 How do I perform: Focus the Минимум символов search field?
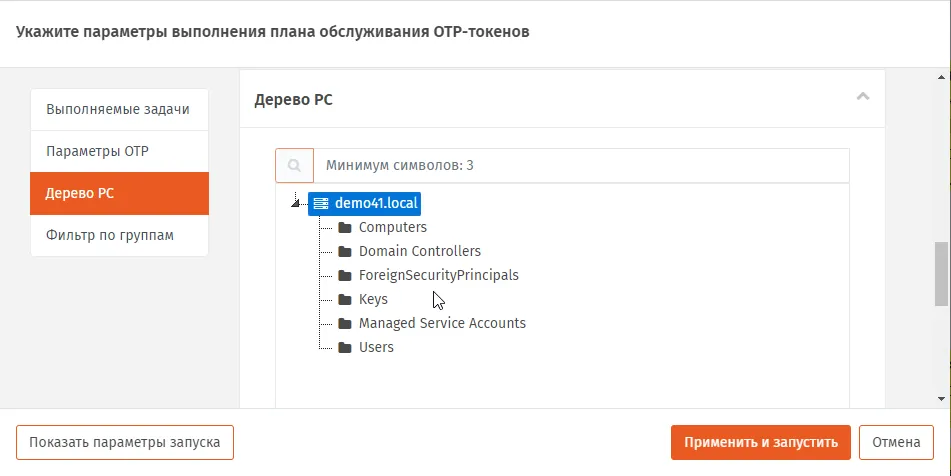coord(581,165)
